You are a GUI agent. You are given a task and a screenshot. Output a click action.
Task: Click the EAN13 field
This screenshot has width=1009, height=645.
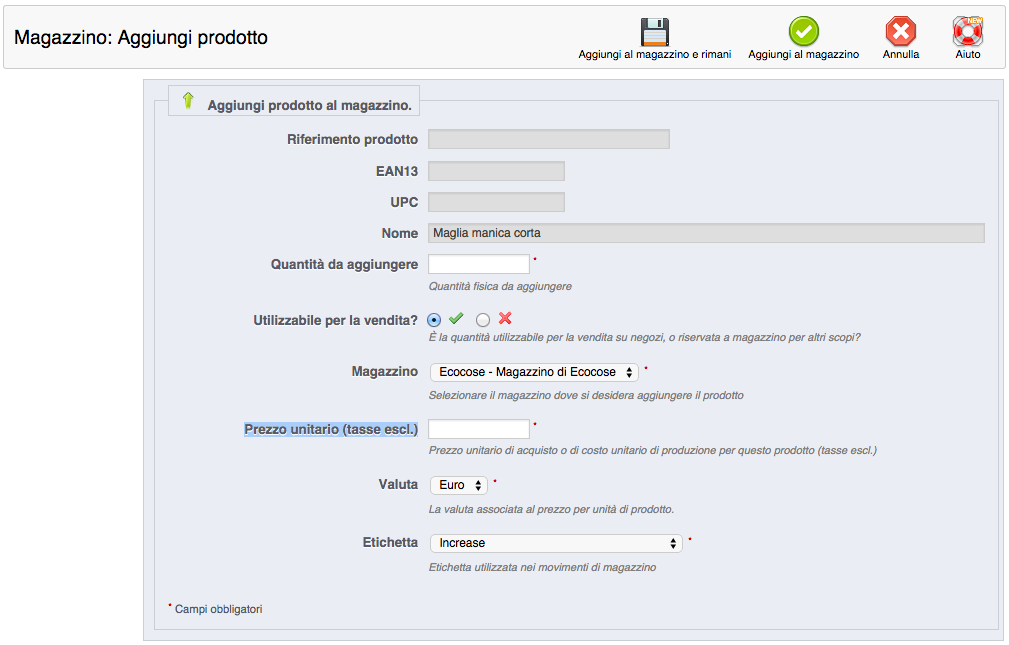496,171
